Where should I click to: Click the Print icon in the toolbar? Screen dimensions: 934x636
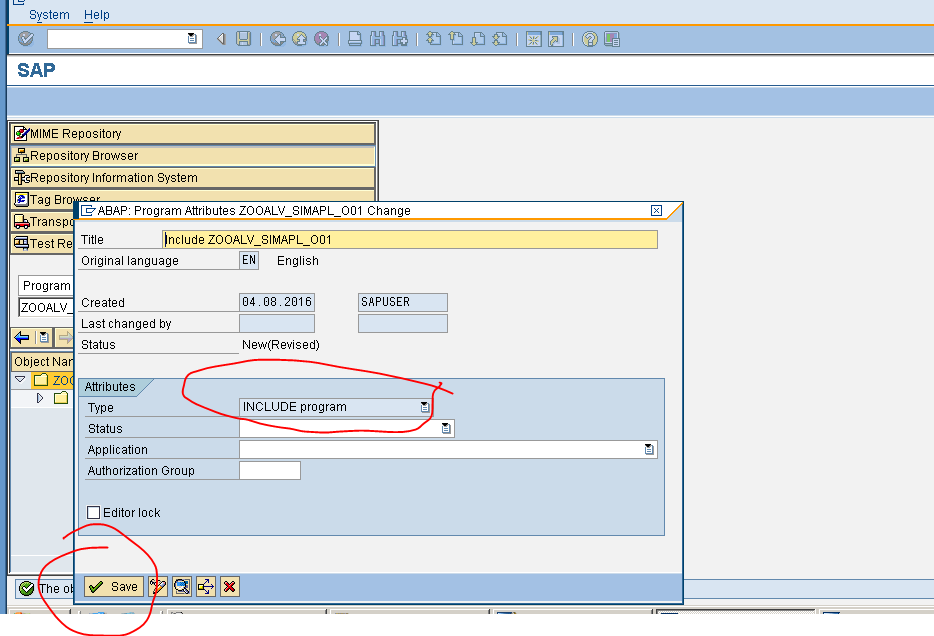pyautogui.click(x=357, y=39)
